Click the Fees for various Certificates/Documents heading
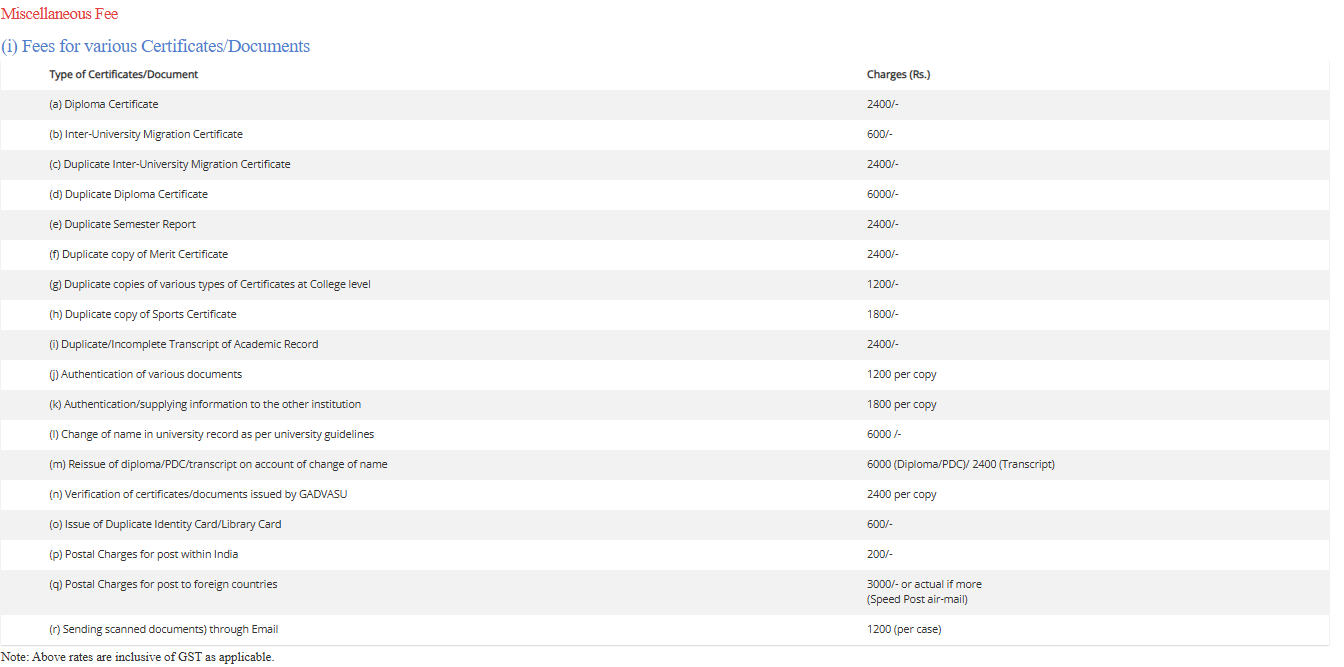This screenshot has width=1344, height=667. click(155, 46)
